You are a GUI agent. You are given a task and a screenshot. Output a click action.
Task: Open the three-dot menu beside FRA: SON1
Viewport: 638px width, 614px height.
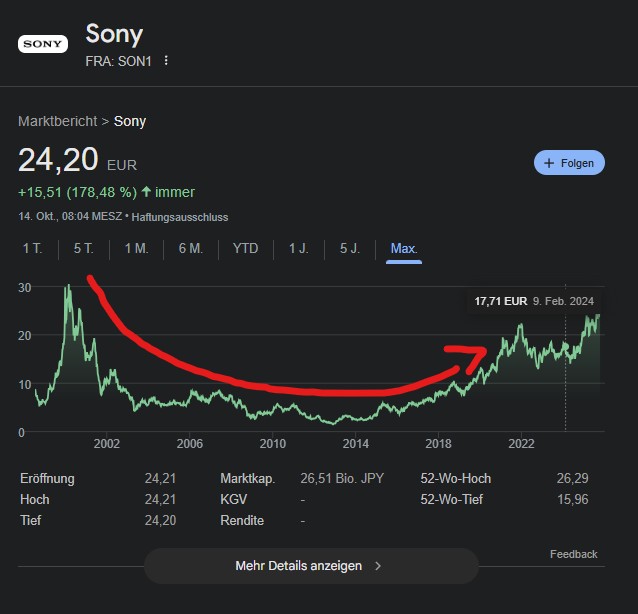166,61
